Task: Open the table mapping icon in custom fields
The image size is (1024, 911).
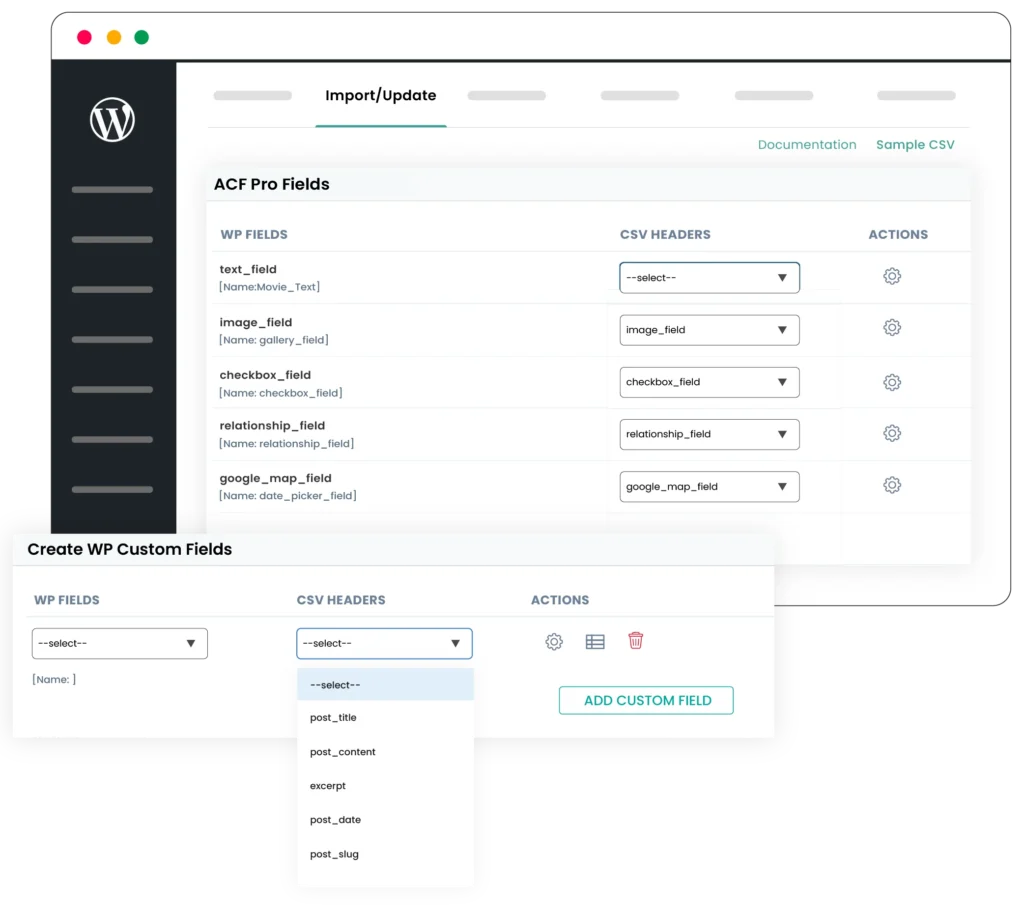Action: point(595,641)
